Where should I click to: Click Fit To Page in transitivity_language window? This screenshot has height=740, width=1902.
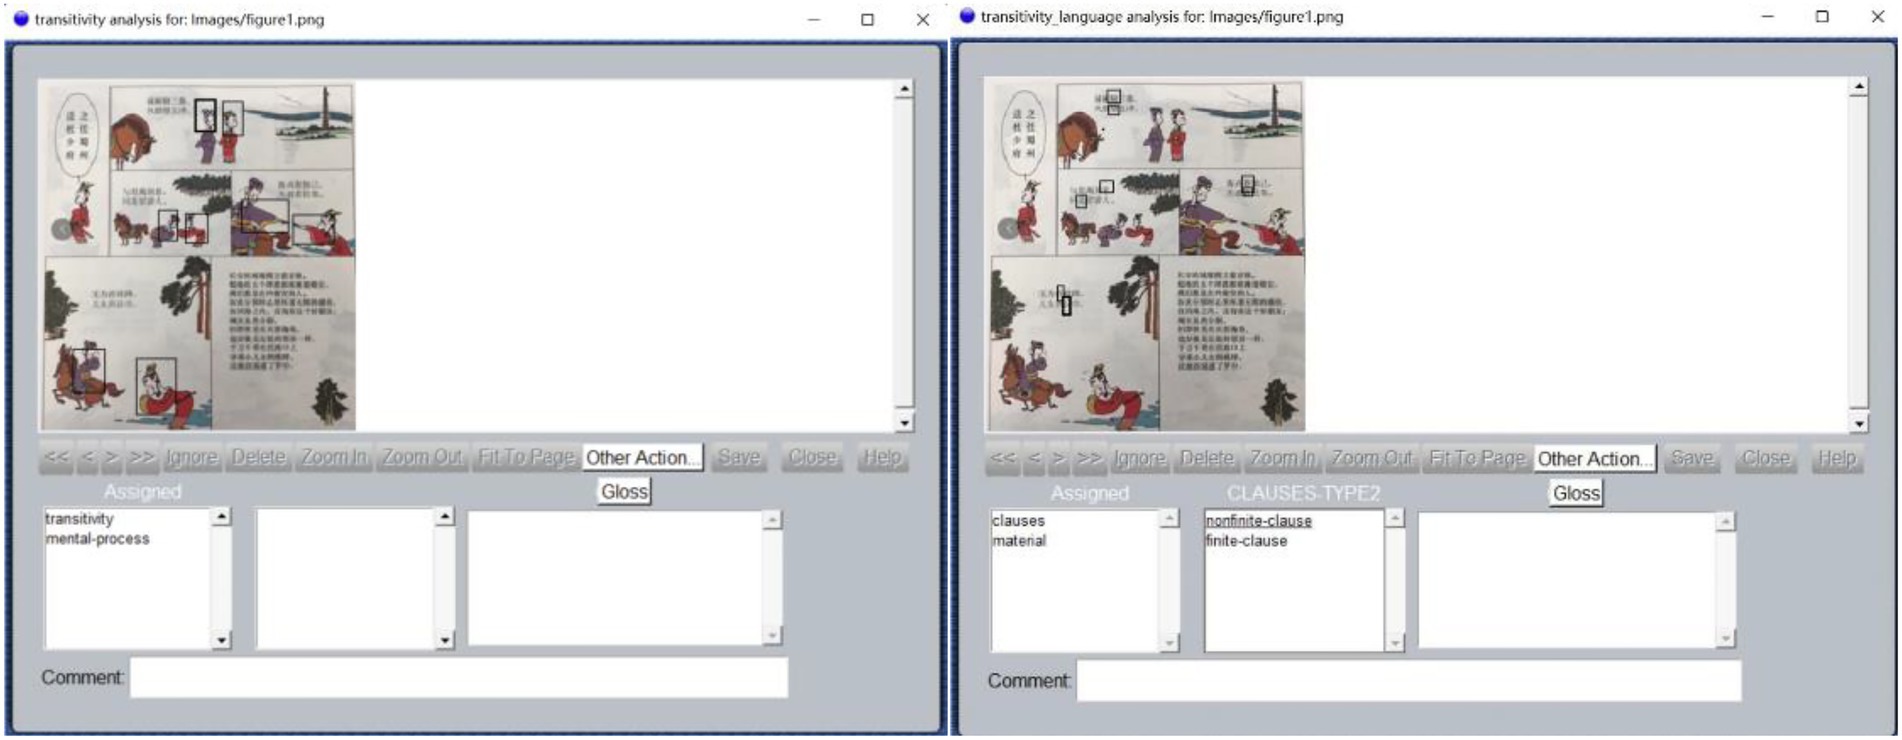(1477, 459)
